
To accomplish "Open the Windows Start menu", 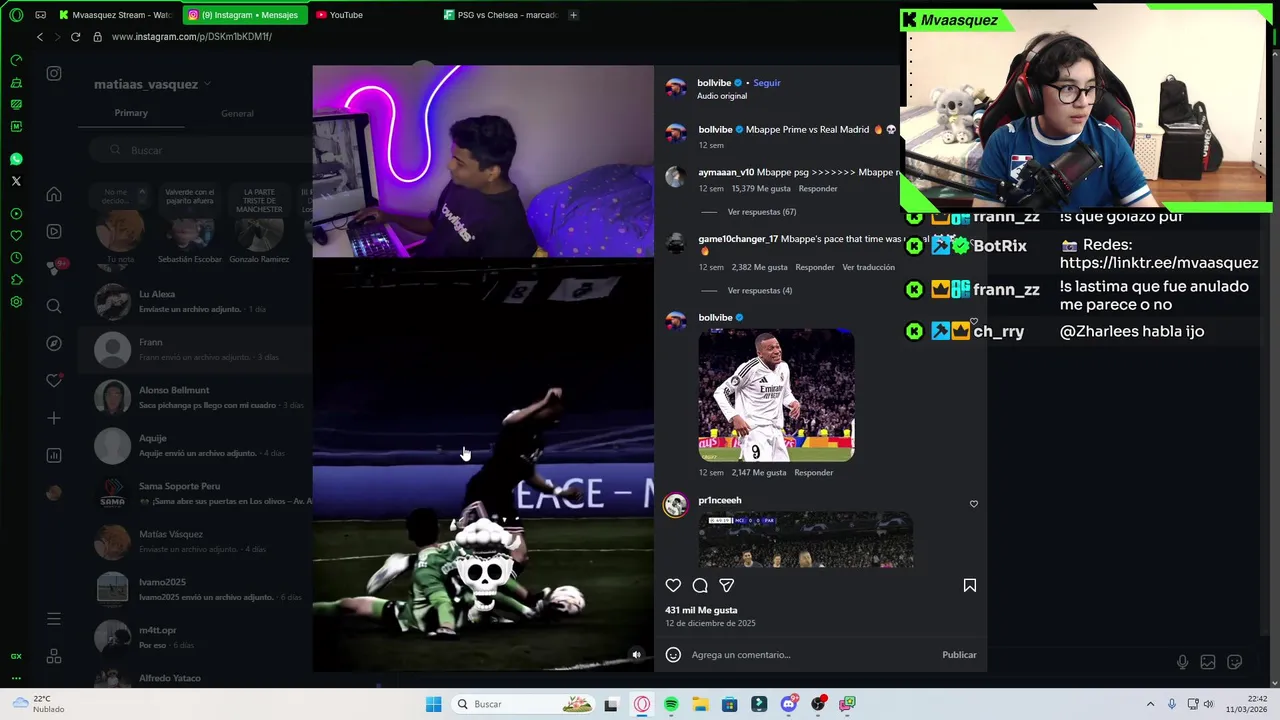I will (433, 704).
